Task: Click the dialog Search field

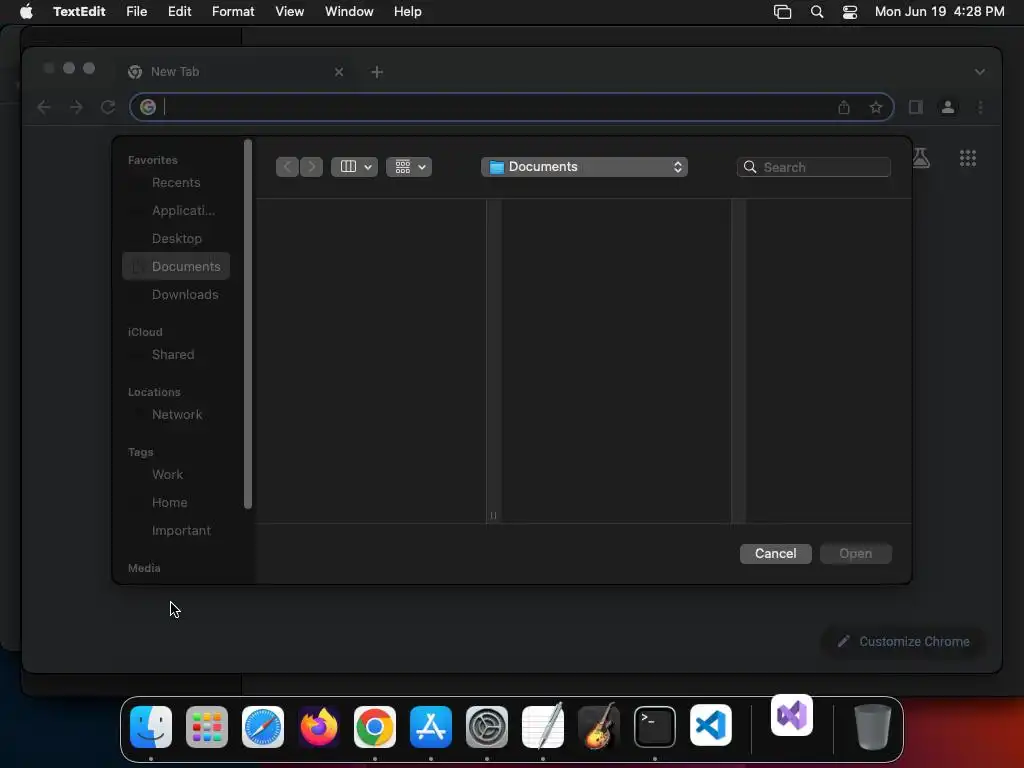Action: [x=814, y=167]
